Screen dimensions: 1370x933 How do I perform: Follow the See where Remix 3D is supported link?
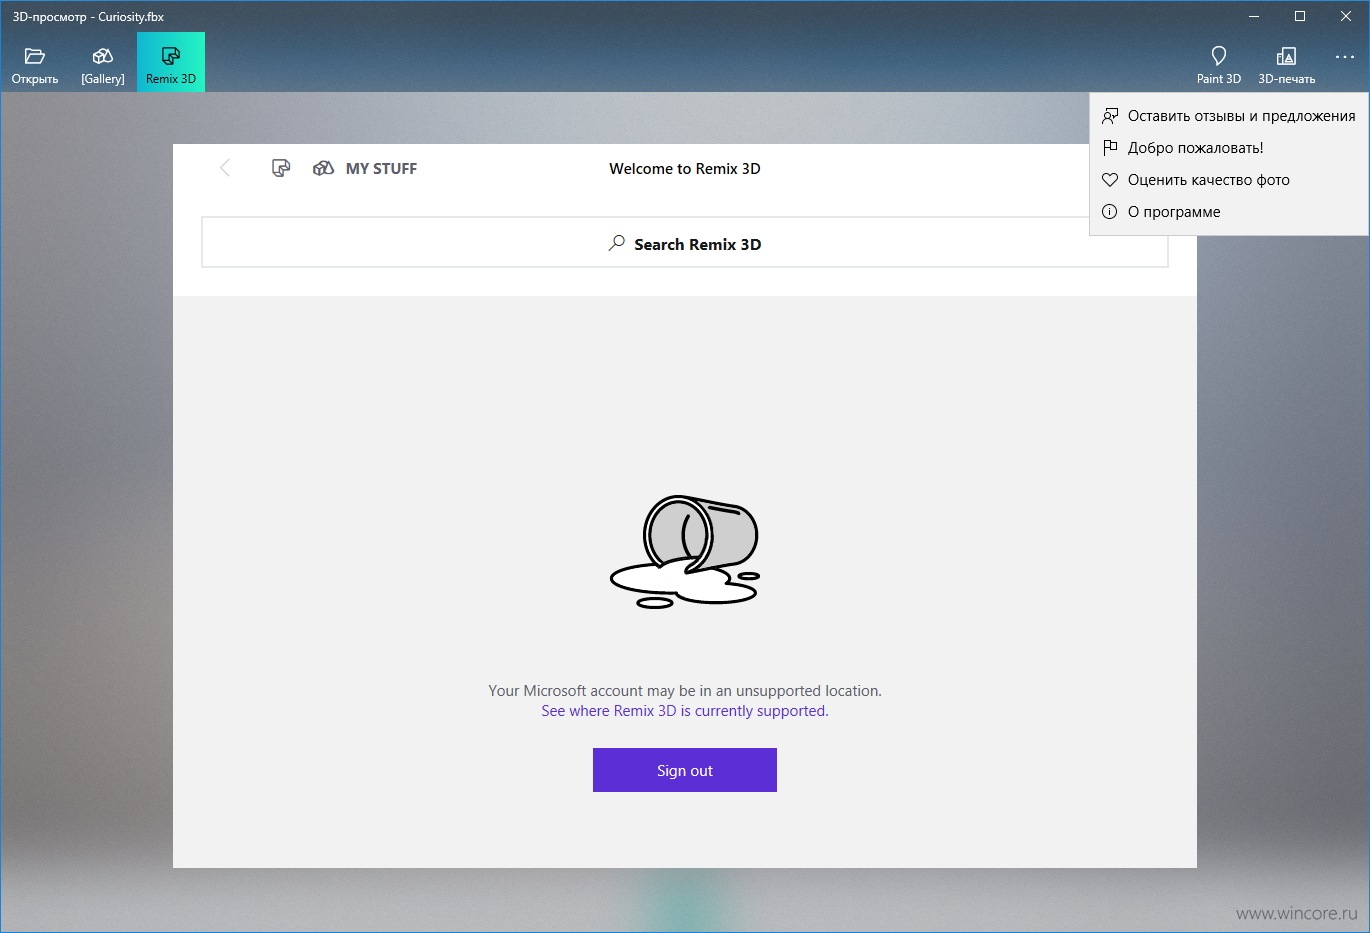[685, 711]
